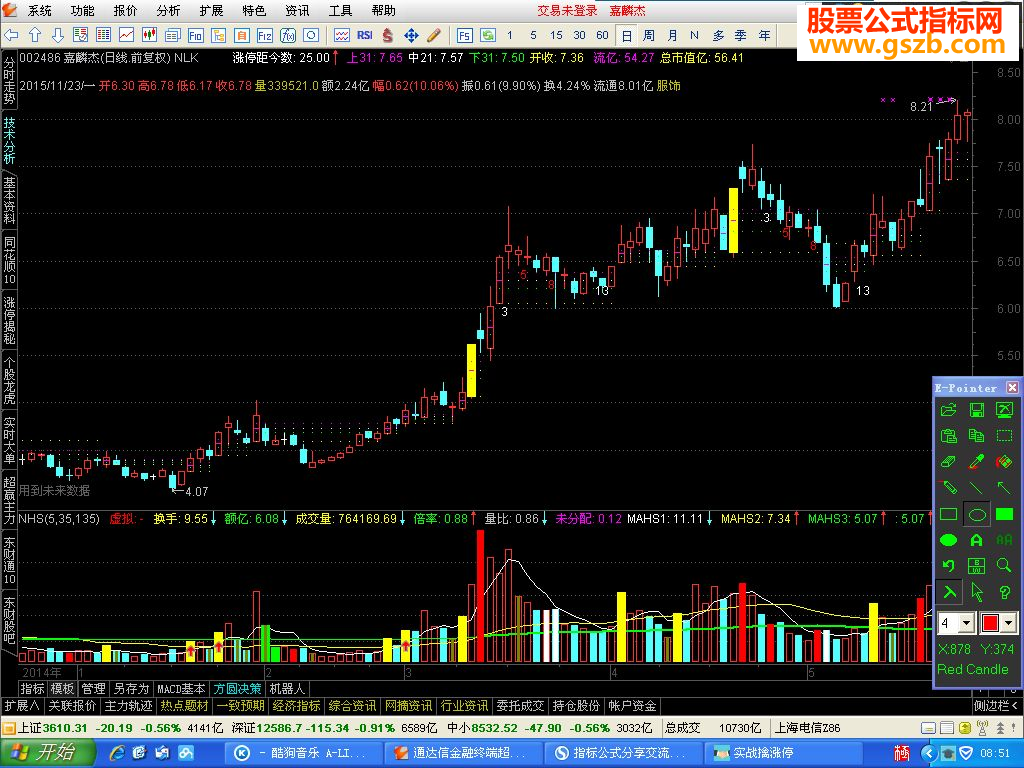Open the candlestick chart toolbar icon

(149, 35)
